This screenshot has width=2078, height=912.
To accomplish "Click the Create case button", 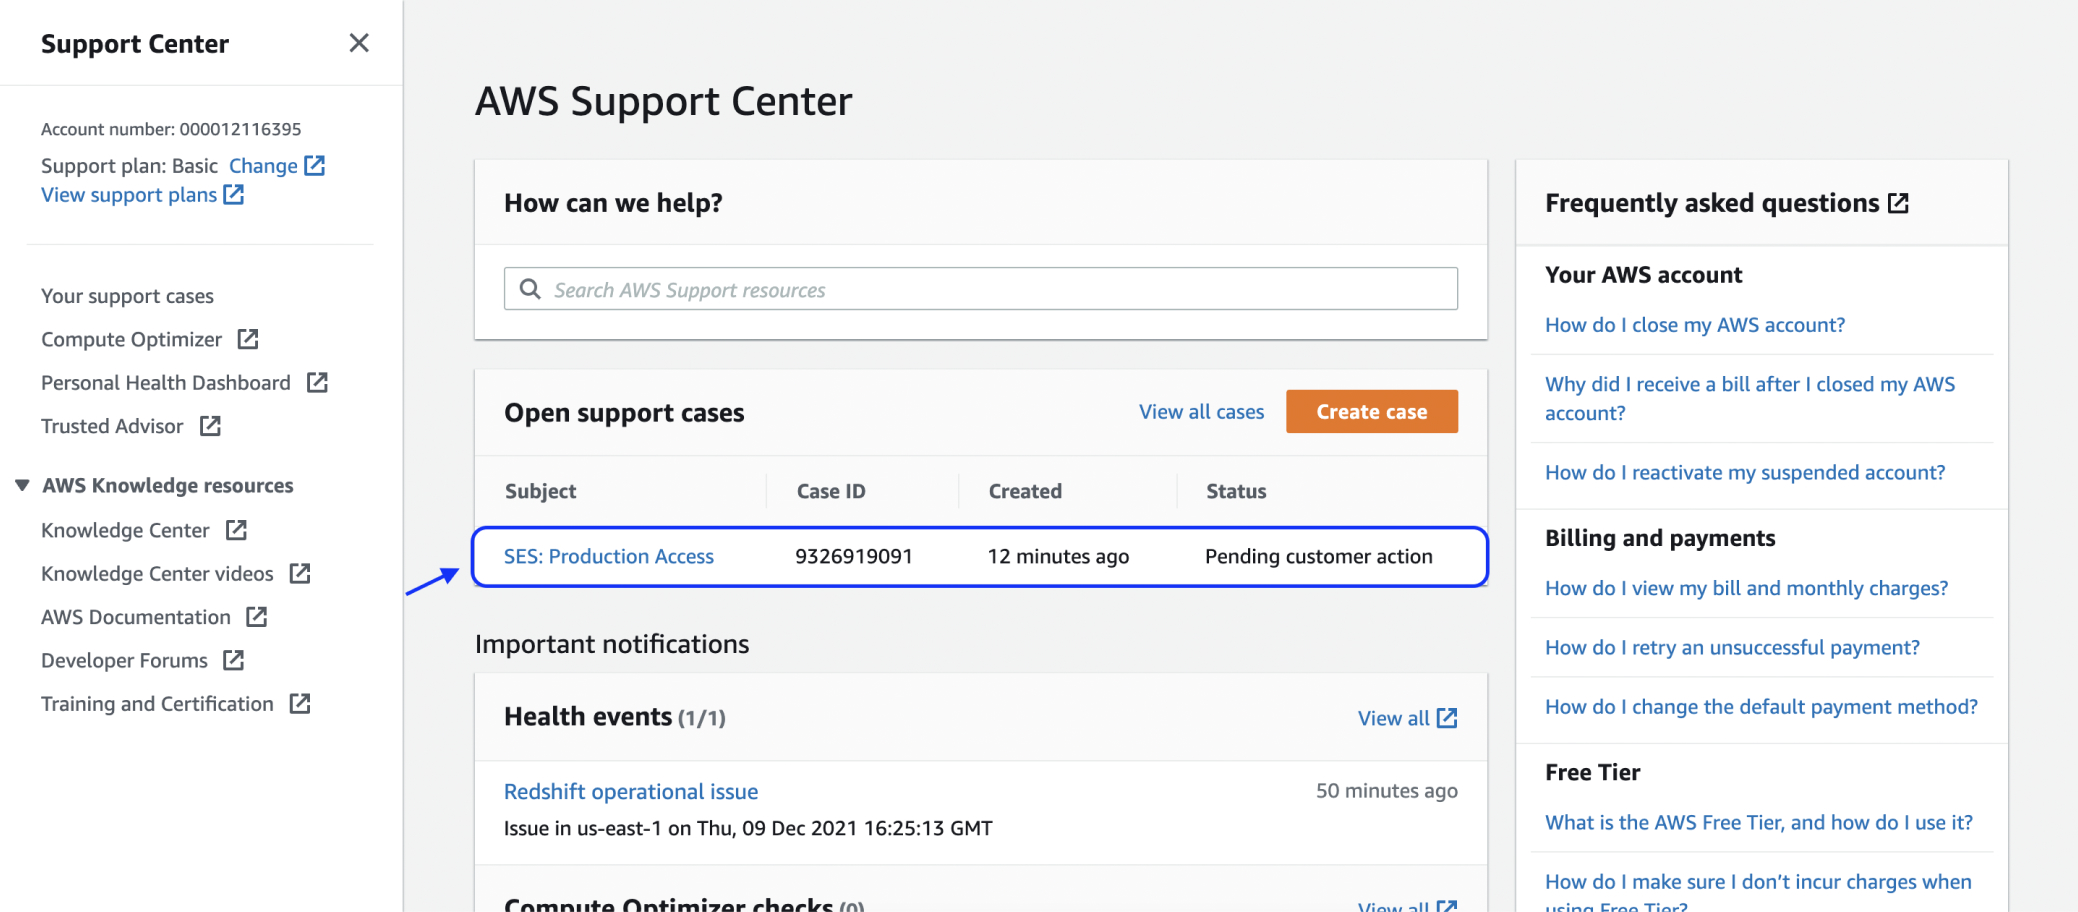I will point(1371,411).
